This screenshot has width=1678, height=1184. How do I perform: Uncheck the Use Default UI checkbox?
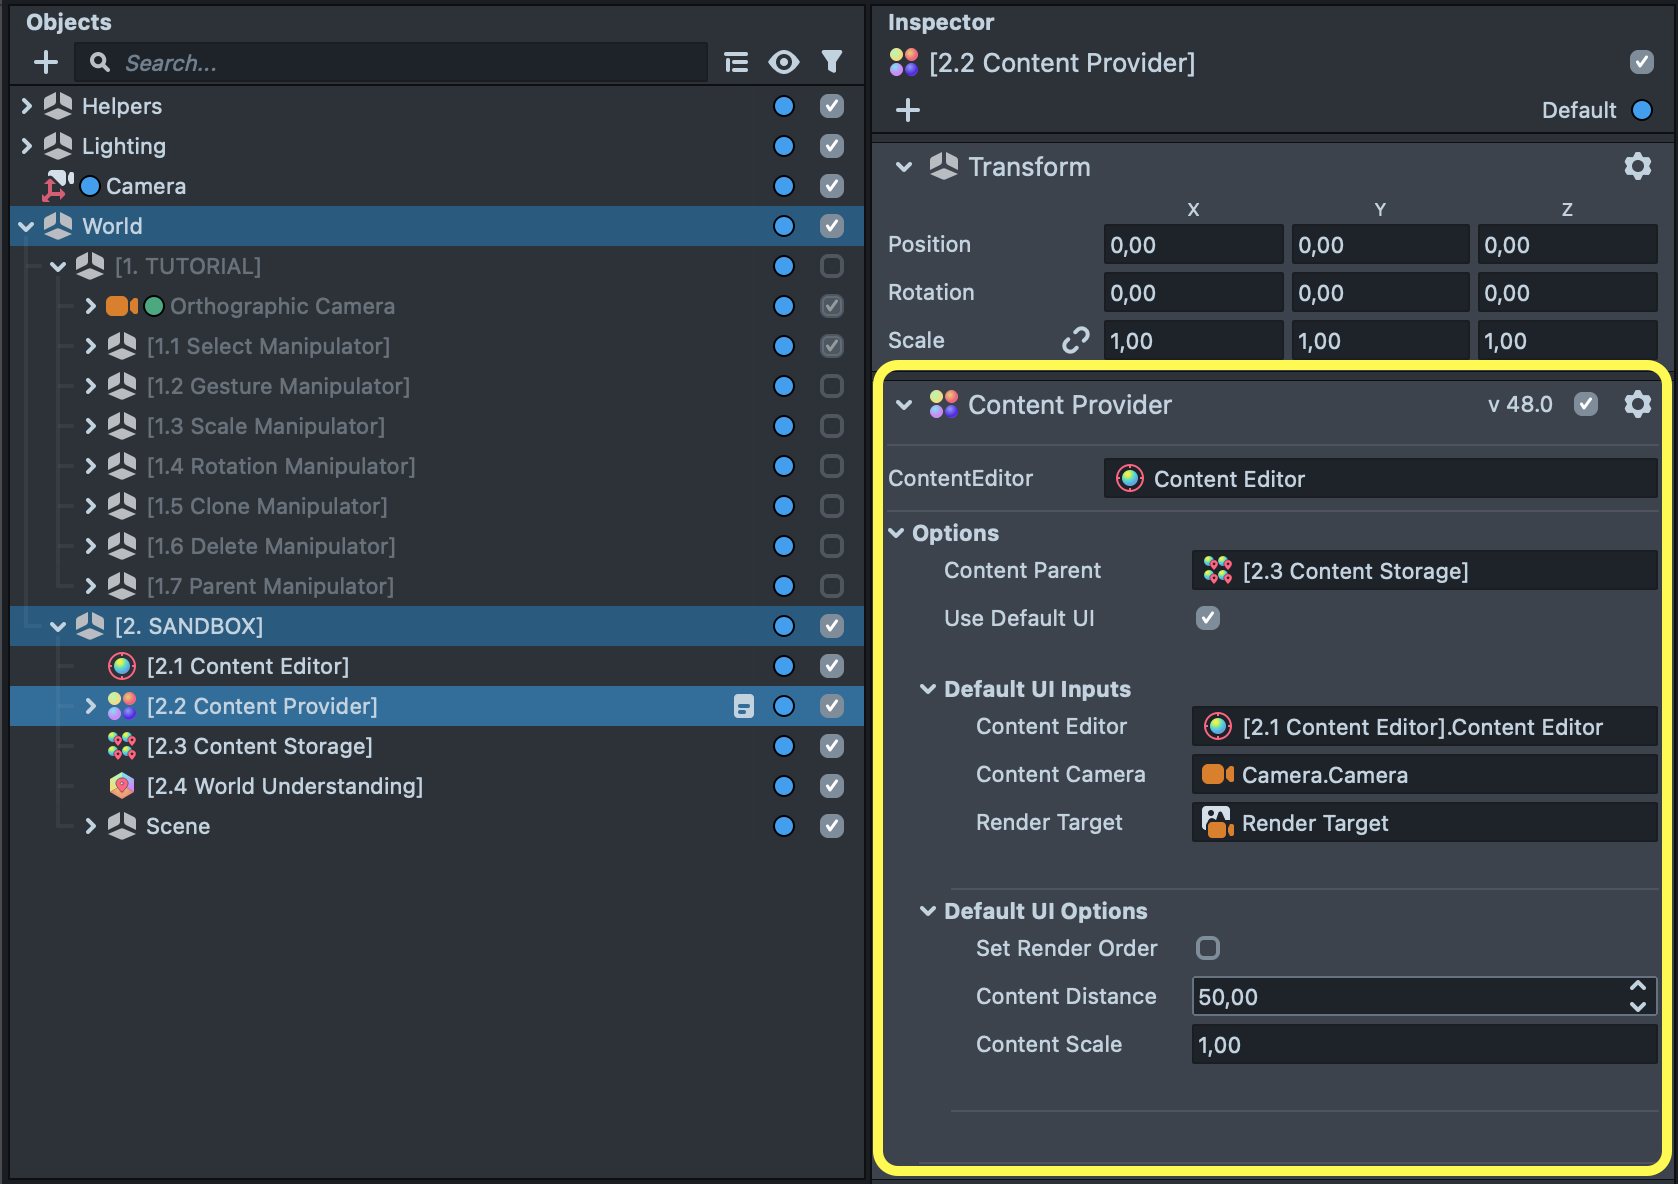[1208, 618]
